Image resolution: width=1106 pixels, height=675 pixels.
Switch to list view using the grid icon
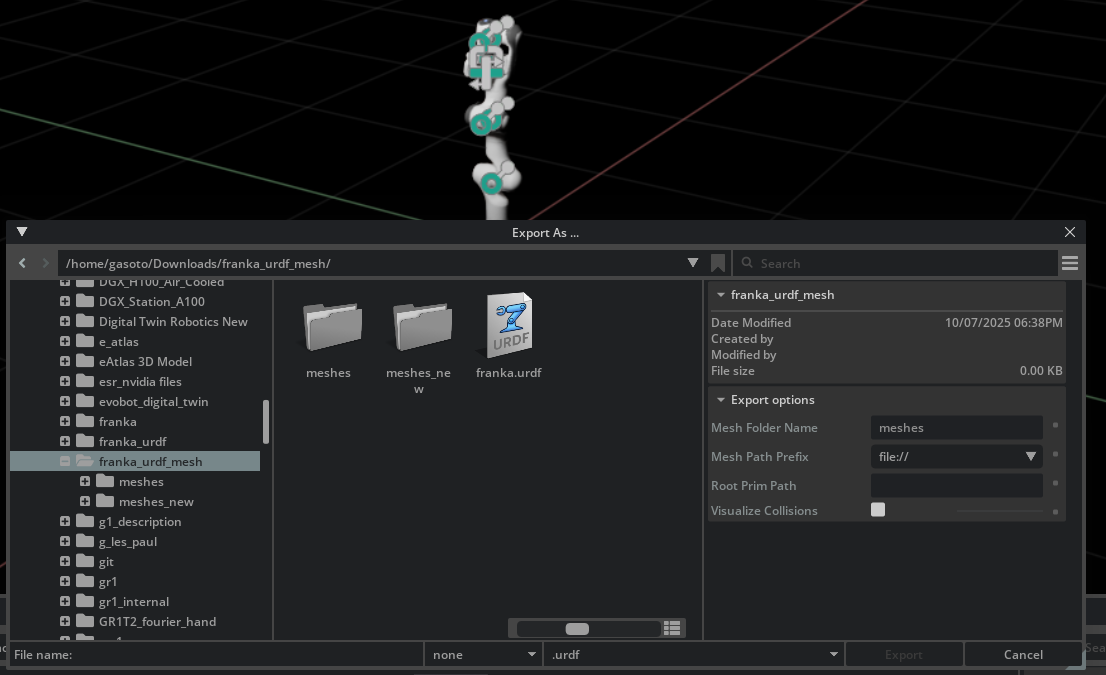tap(672, 628)
